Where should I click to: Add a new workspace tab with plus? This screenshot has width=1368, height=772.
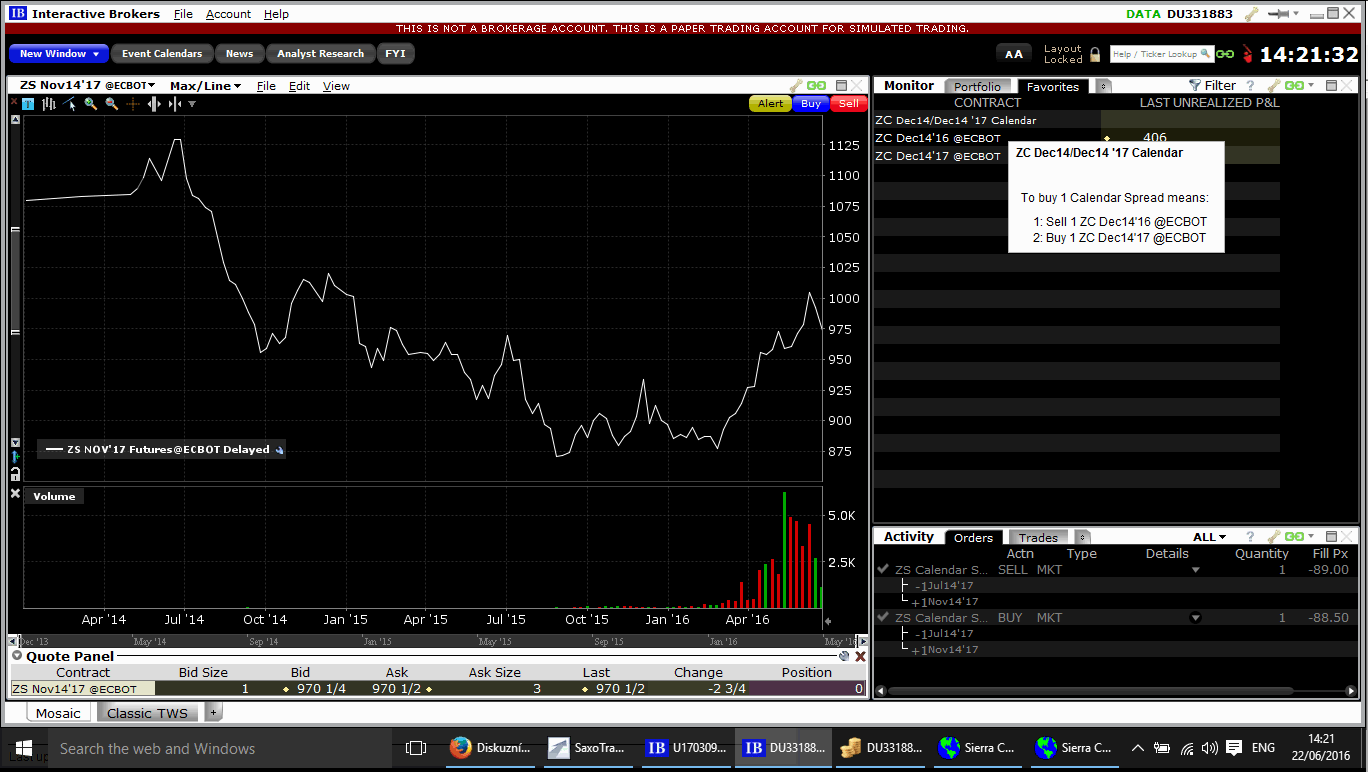(214, 713)
